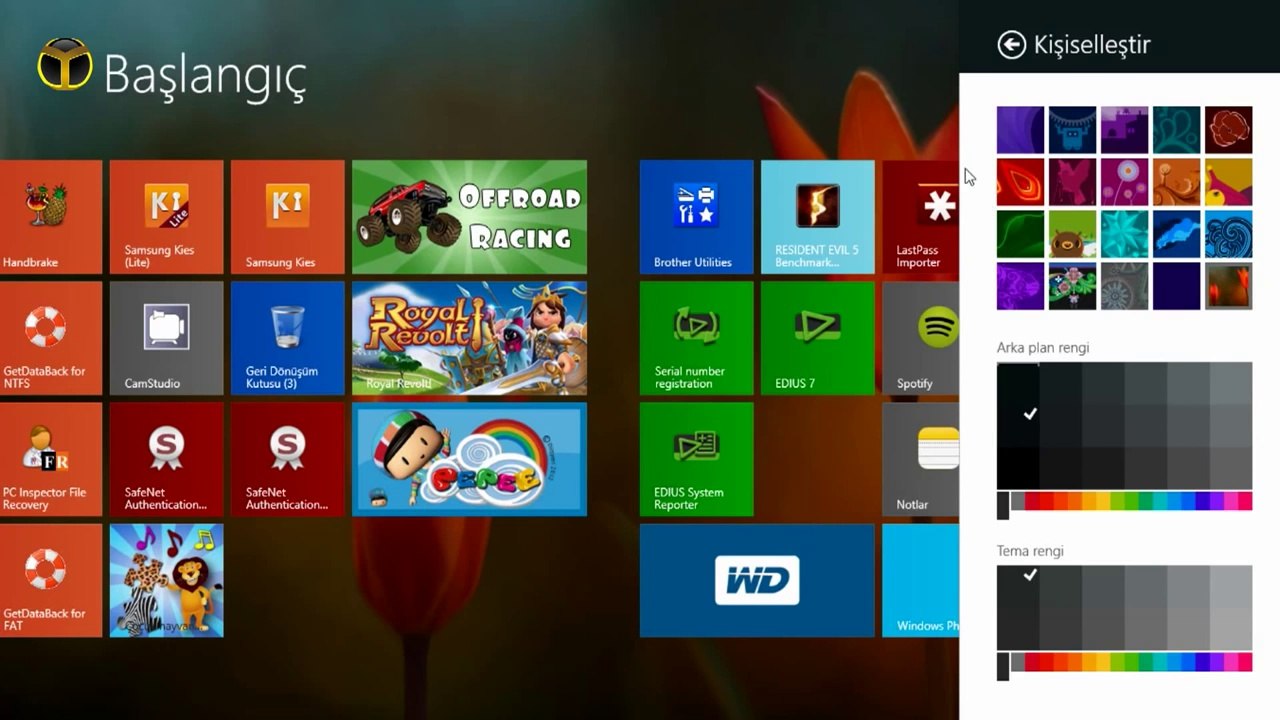Open LastPass Importer tile
Screen dimensions: 1280x720
(x=920, y=217)
